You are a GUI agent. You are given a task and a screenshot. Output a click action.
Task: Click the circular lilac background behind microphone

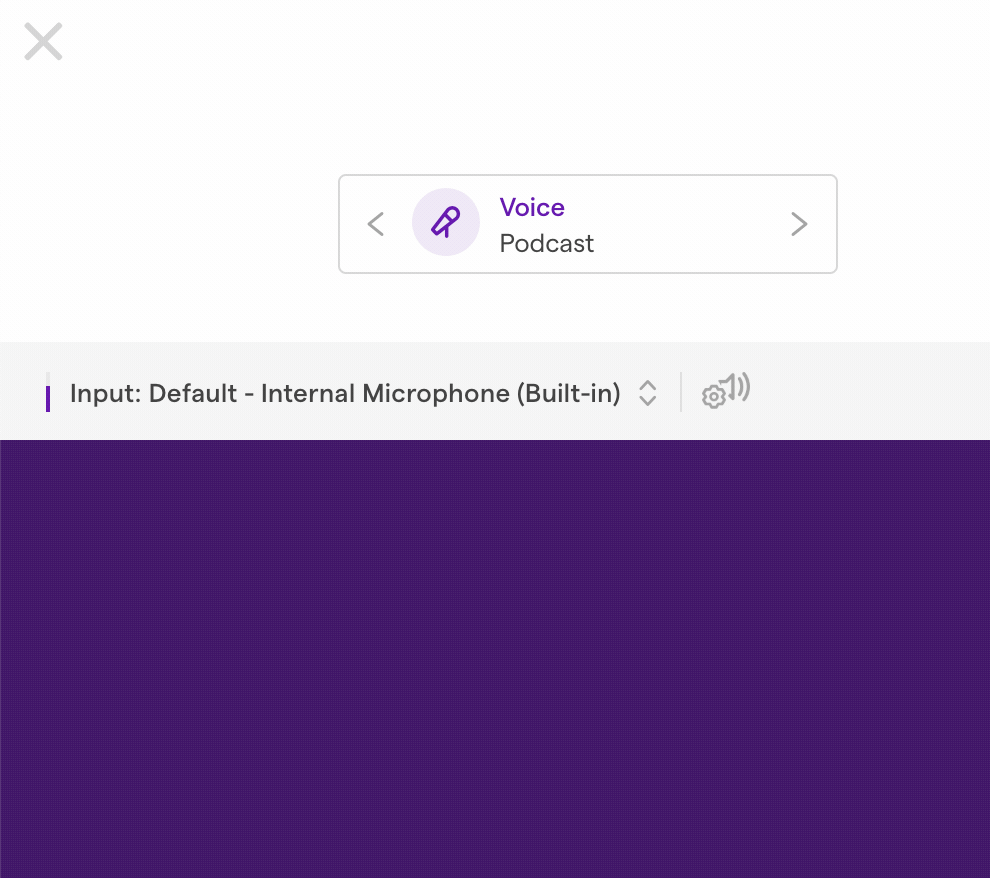pos(446,222)
